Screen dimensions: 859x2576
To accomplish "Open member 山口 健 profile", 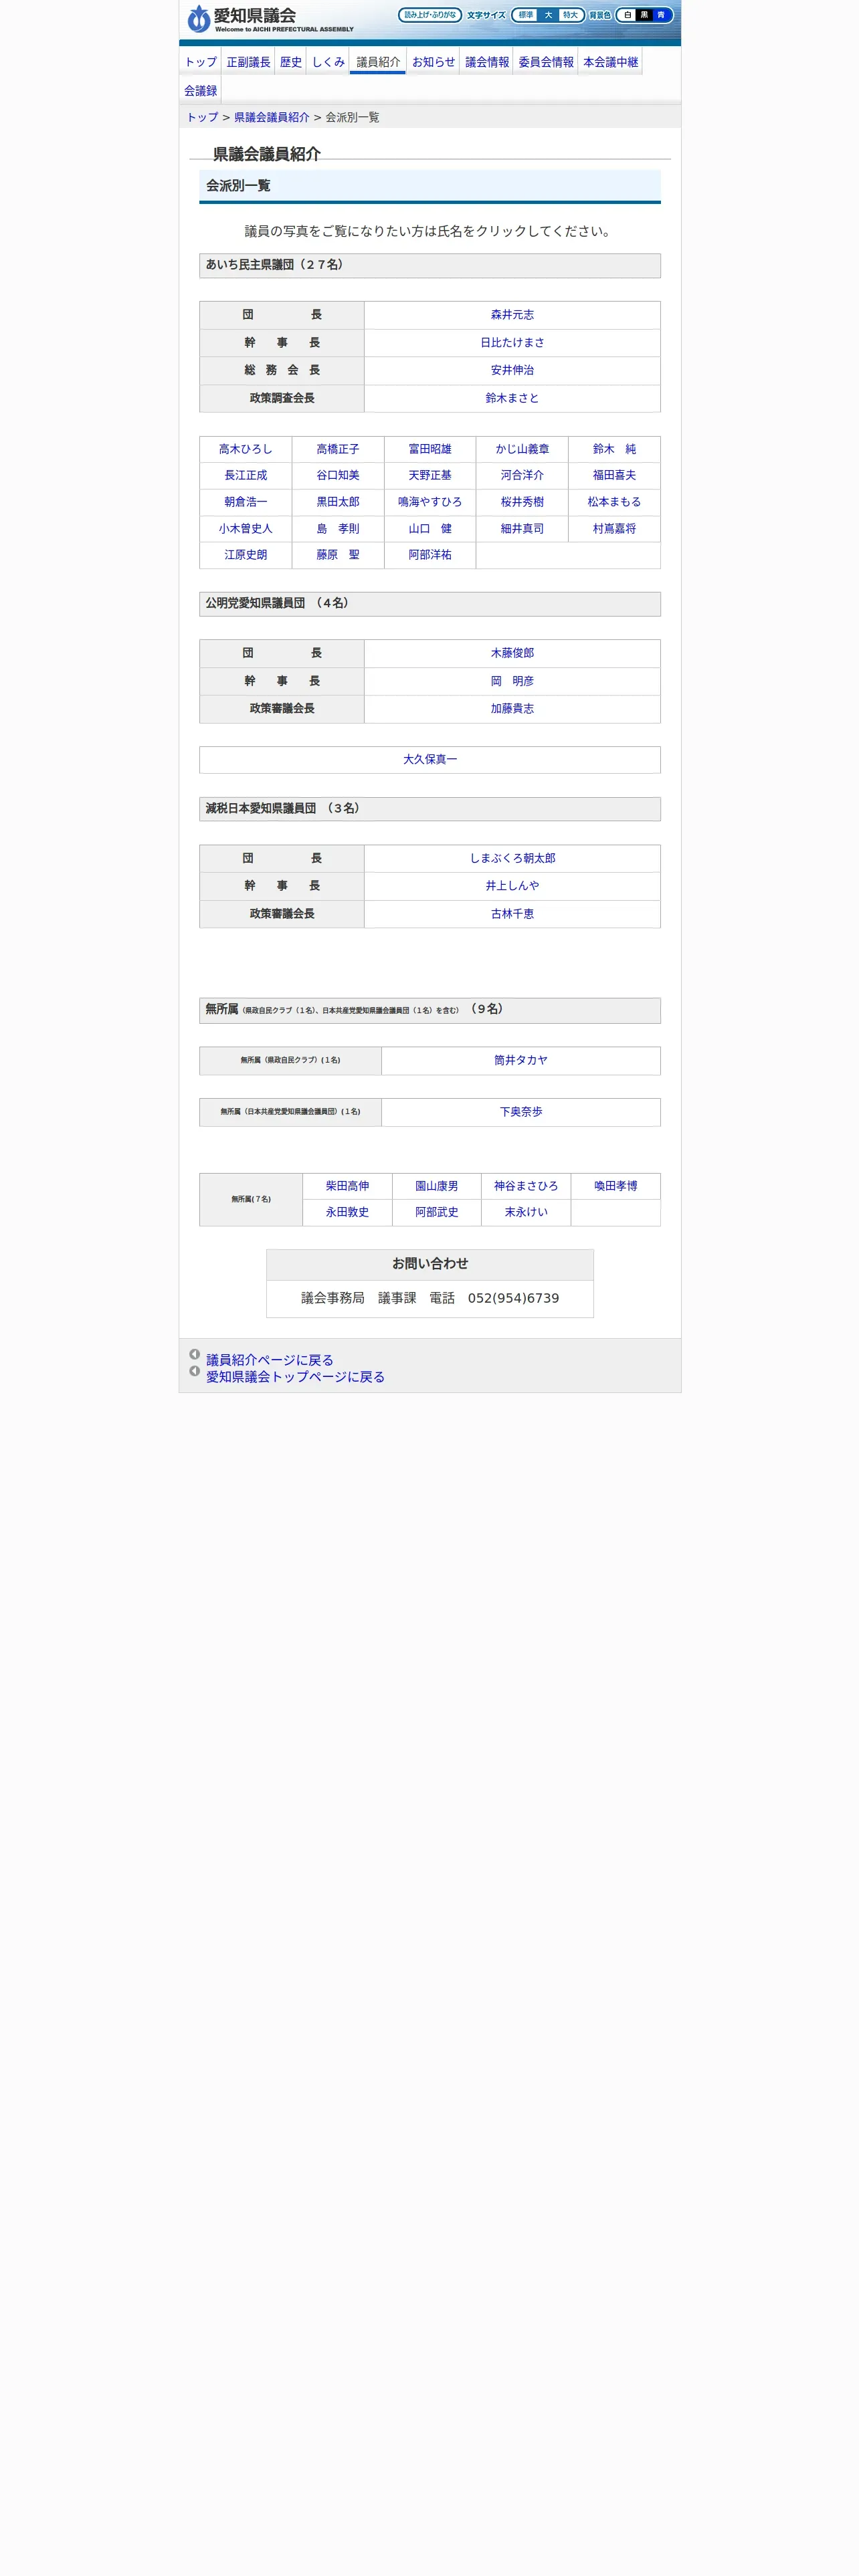I will (430, 529).
